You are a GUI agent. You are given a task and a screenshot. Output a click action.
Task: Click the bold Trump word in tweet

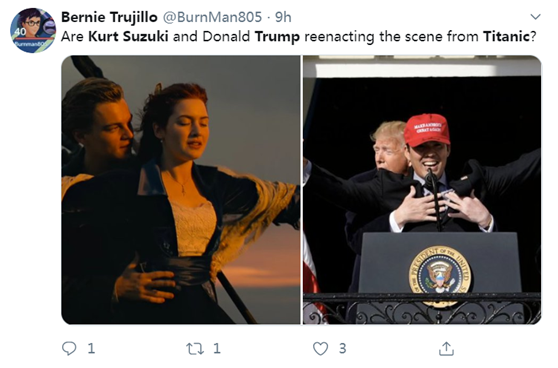pyautogui.click(x=277, y=37)
